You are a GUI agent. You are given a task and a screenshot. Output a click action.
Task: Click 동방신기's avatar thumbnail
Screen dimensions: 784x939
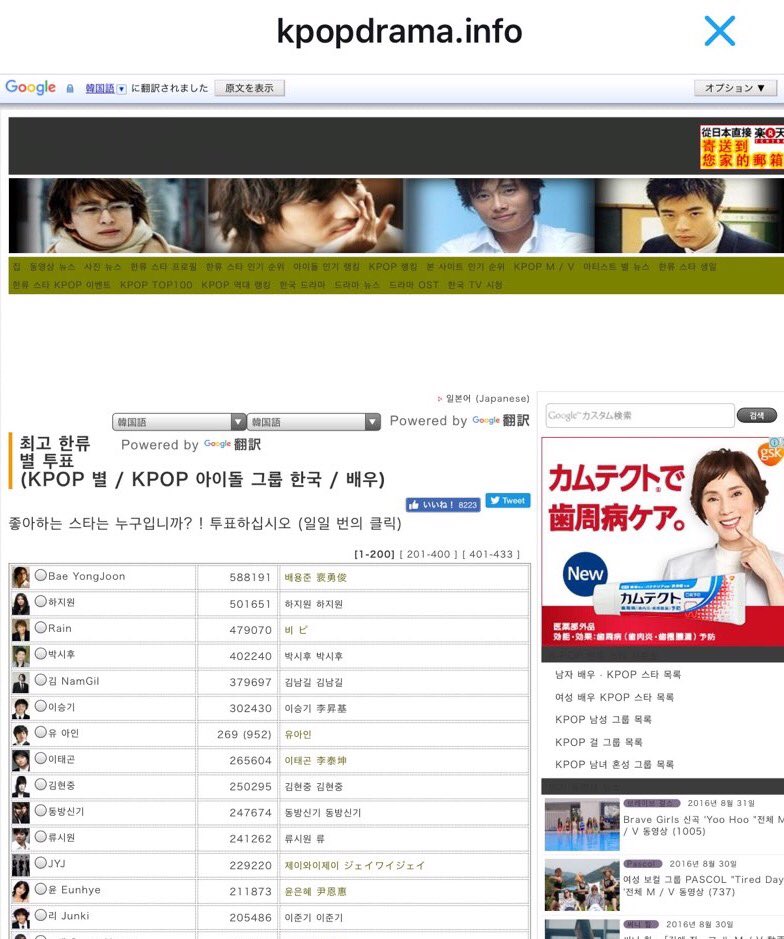(21, 813)
